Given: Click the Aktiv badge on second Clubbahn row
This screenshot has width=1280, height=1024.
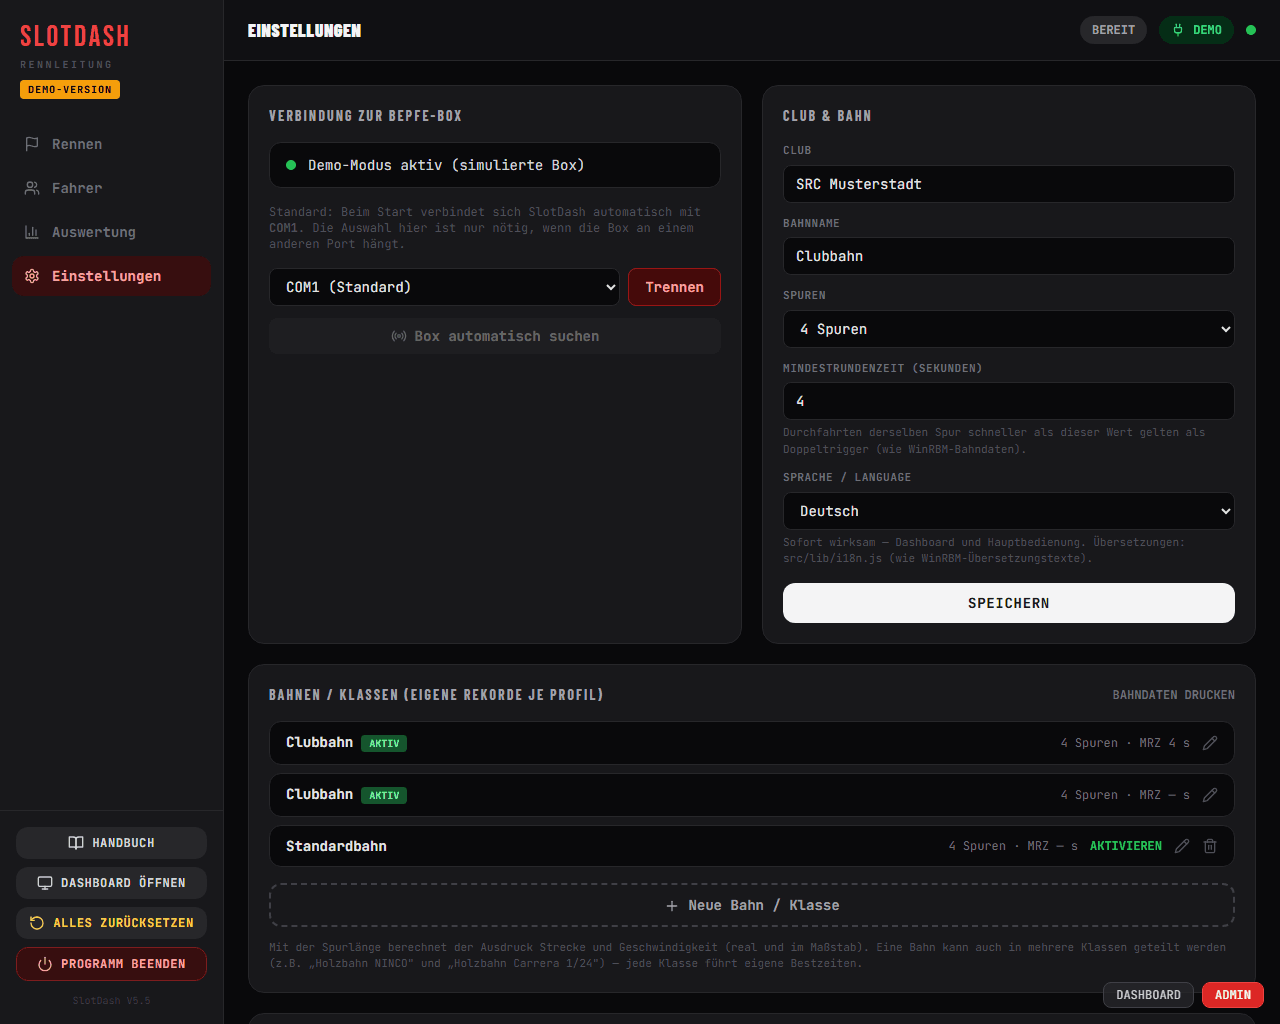Looking at the screenshot, I should pyautogui.click(x=384, y=795).
